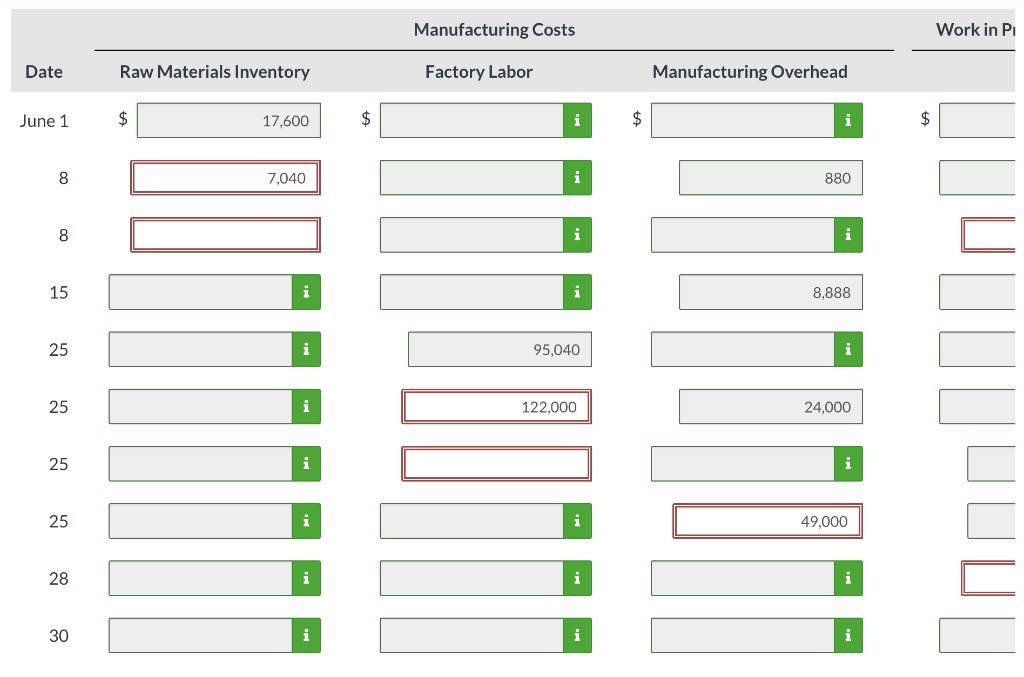1024x677 pixels.
Task: Select the 49,000 highlighted Manufacturing Overhead field
Action: 767,520
